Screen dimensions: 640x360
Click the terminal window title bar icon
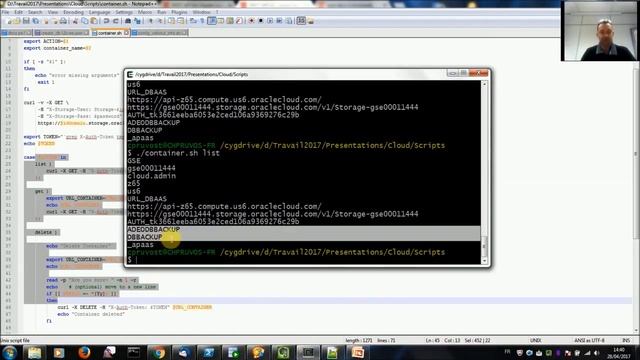point(130,74)
